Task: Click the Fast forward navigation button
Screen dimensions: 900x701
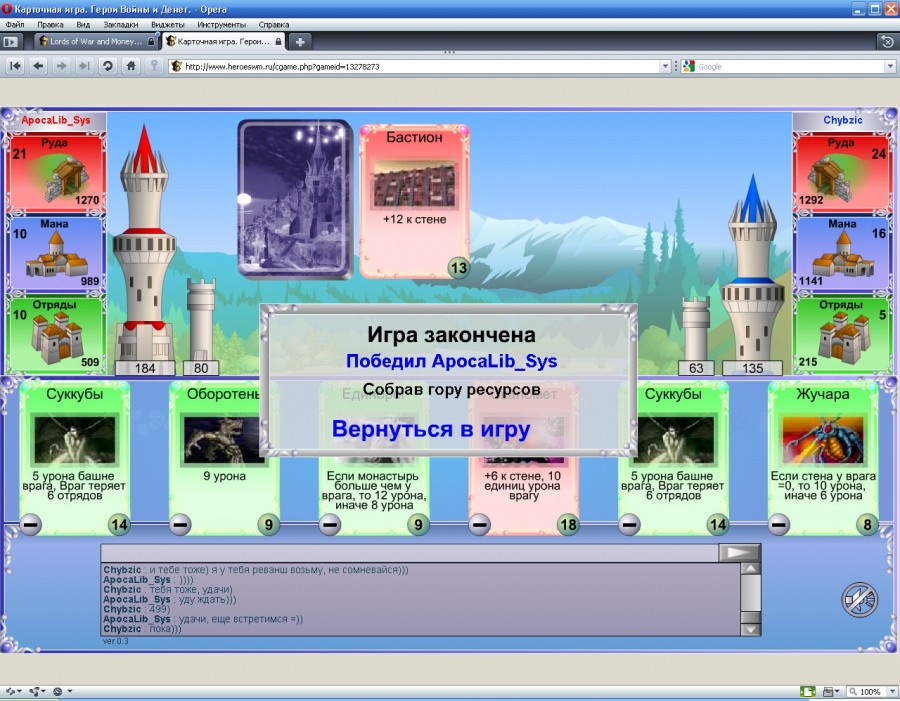Action: 84,66
